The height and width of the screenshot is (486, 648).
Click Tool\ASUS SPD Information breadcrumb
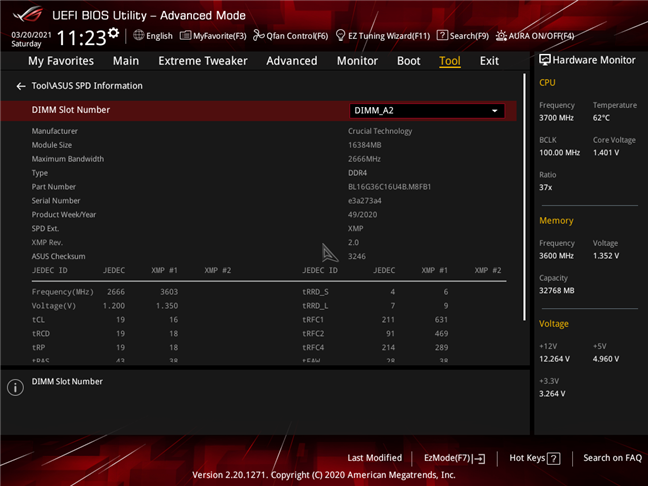pos(87,86)
